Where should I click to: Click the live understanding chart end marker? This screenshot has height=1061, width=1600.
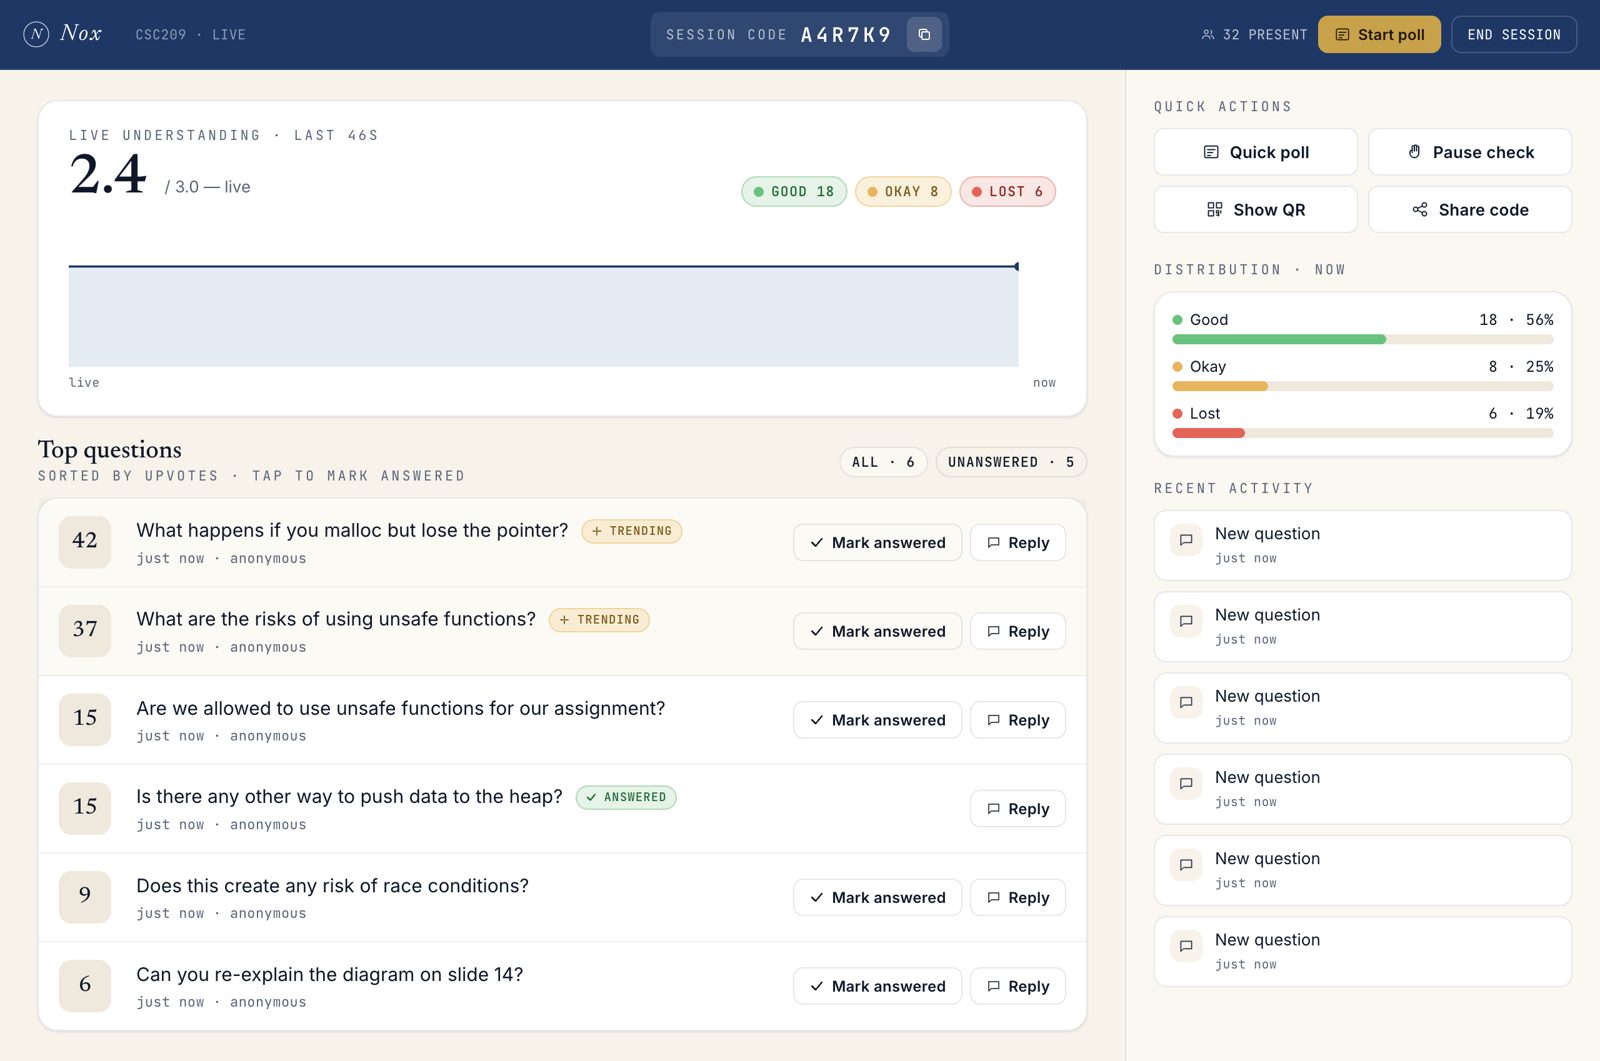pyautogui.click(x=1016, y=266)
